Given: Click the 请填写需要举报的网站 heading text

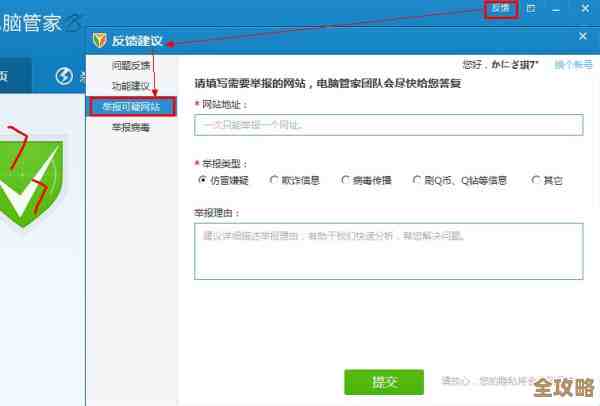Looking at the screenshot, I should coord(328,83).
